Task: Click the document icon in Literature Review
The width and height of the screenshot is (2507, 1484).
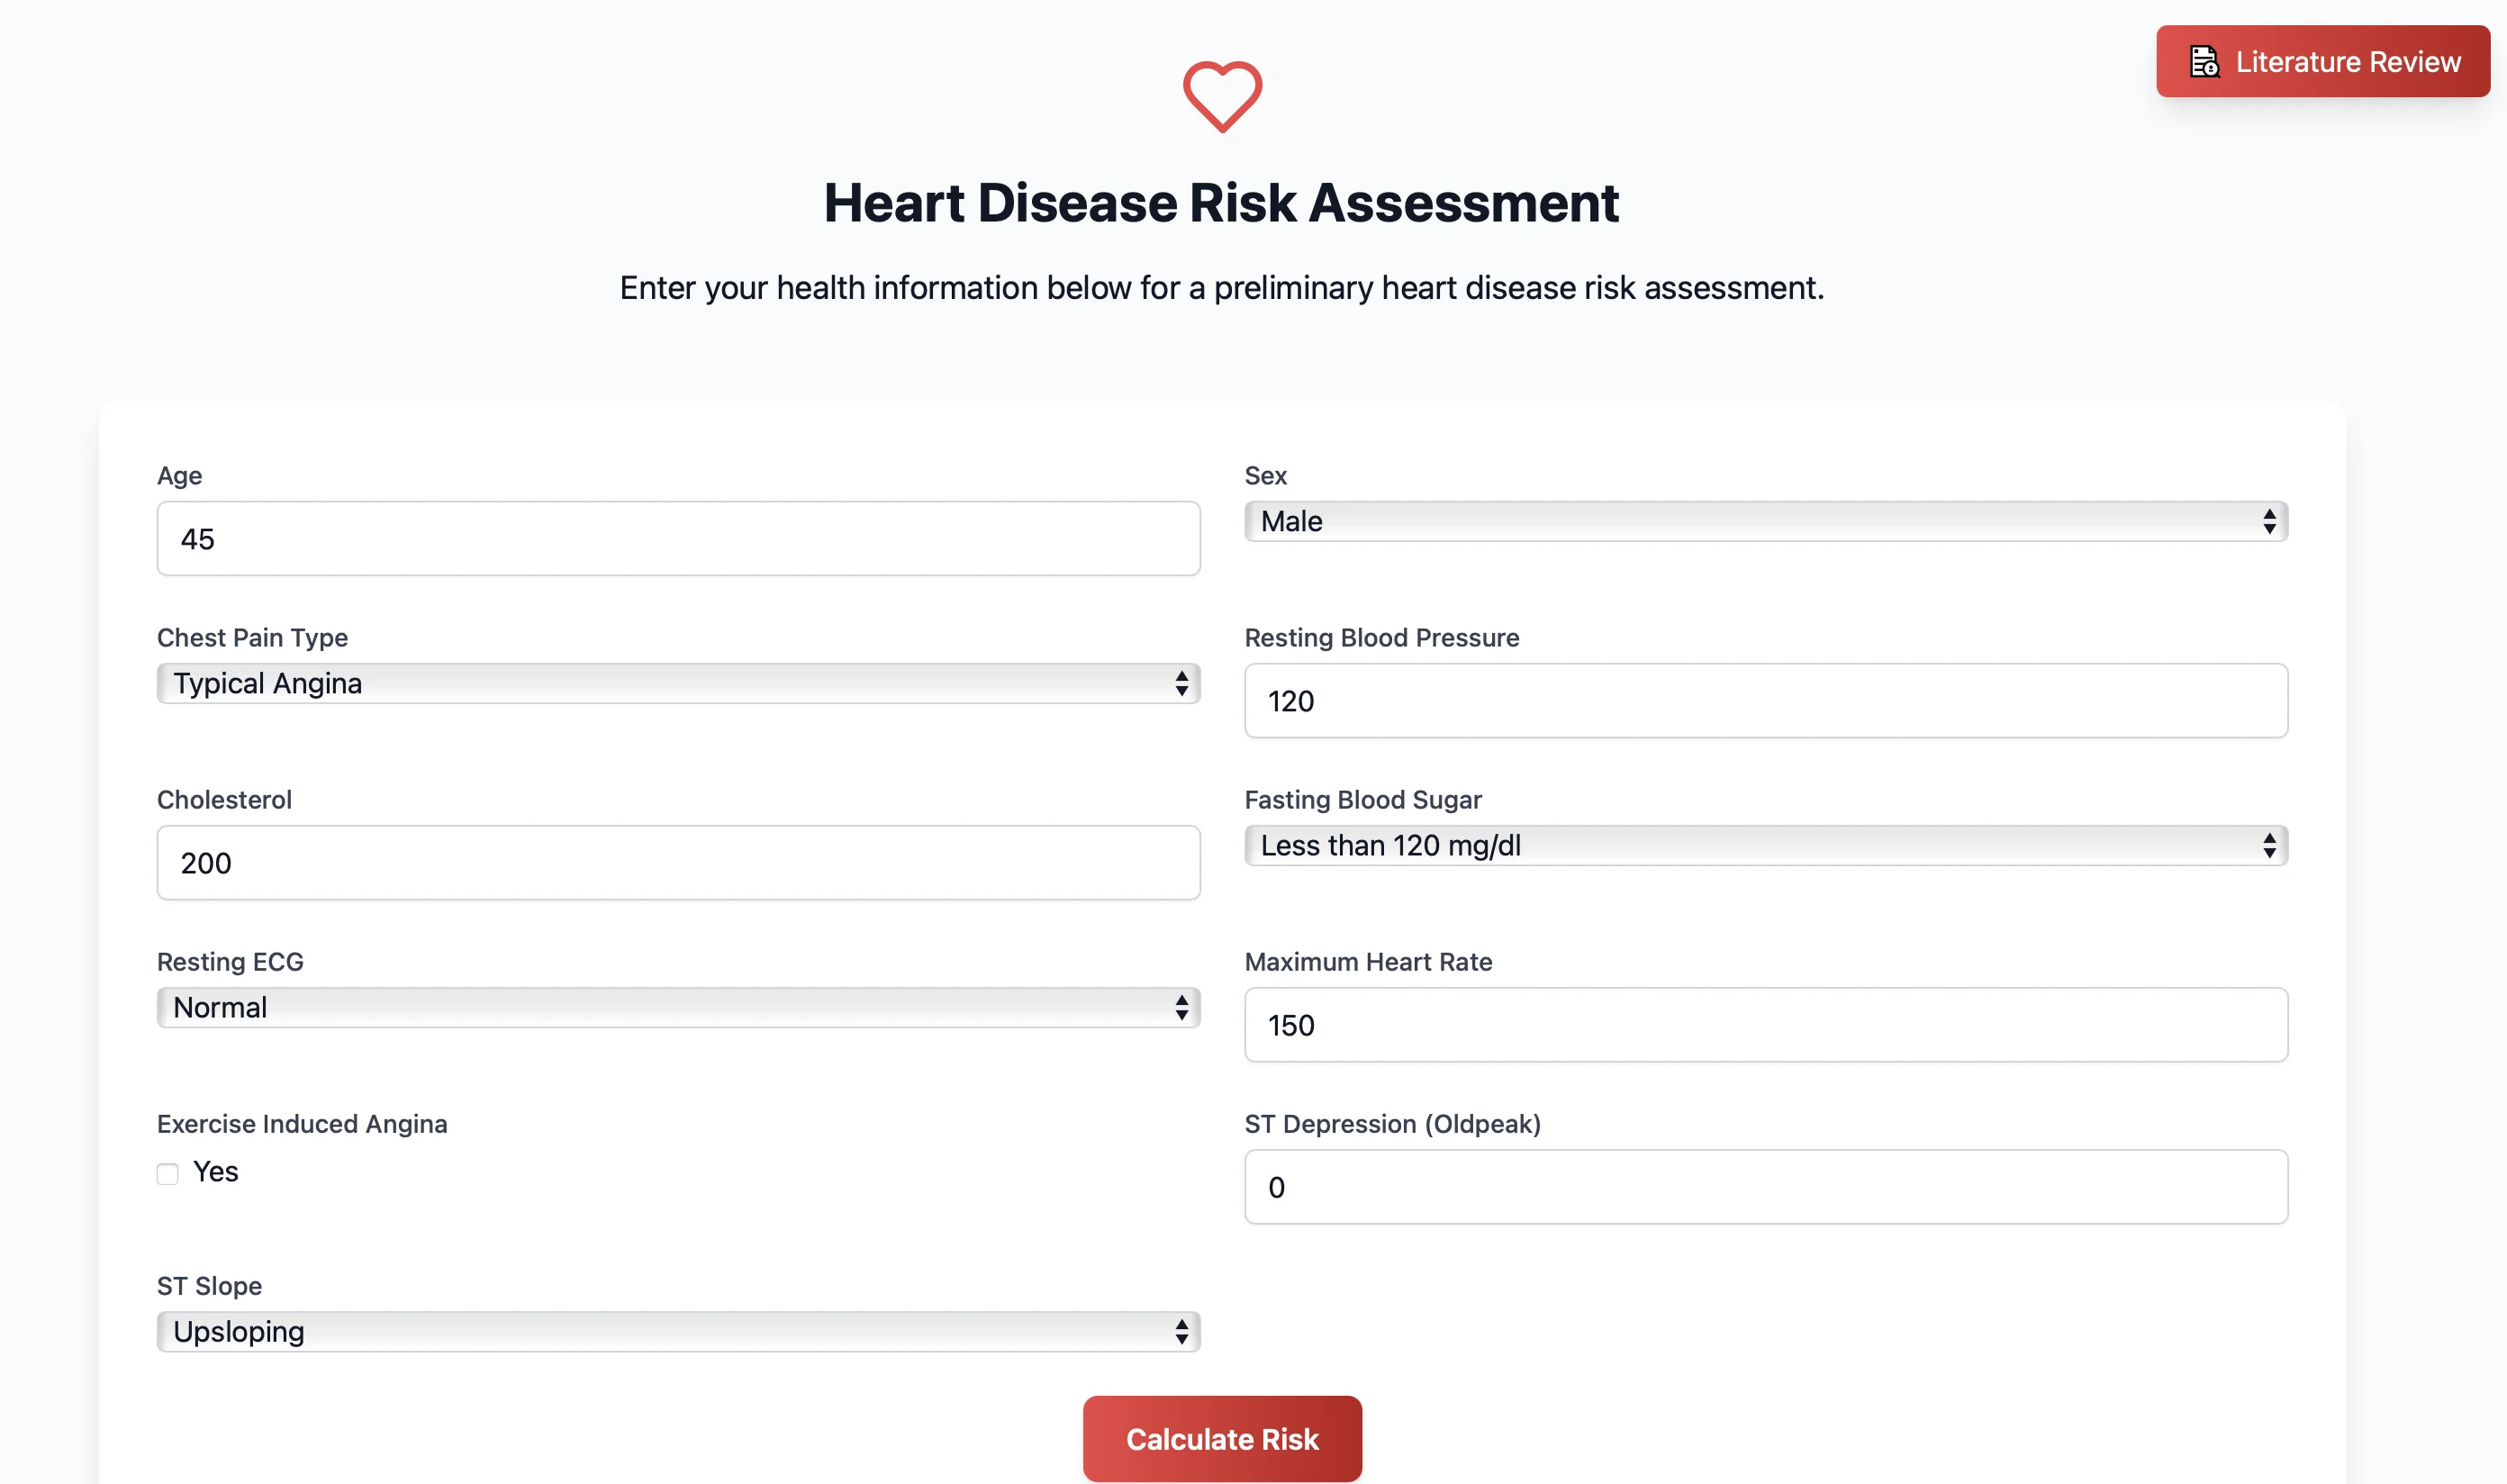Action: point(2204,62)
